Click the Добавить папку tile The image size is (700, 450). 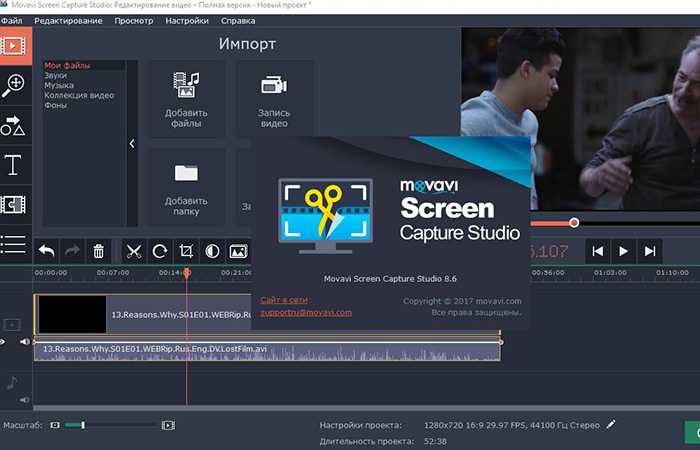point(186,188)
